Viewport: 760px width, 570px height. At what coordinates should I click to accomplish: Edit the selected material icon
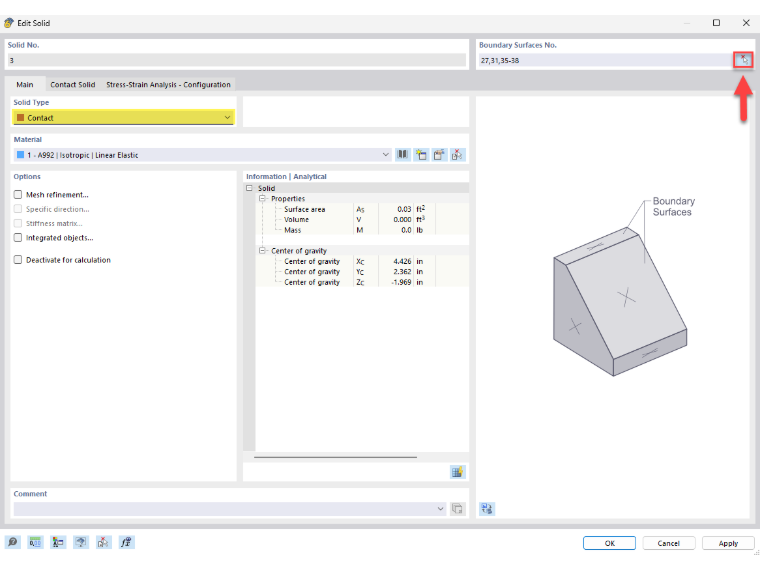coord(439,155)
